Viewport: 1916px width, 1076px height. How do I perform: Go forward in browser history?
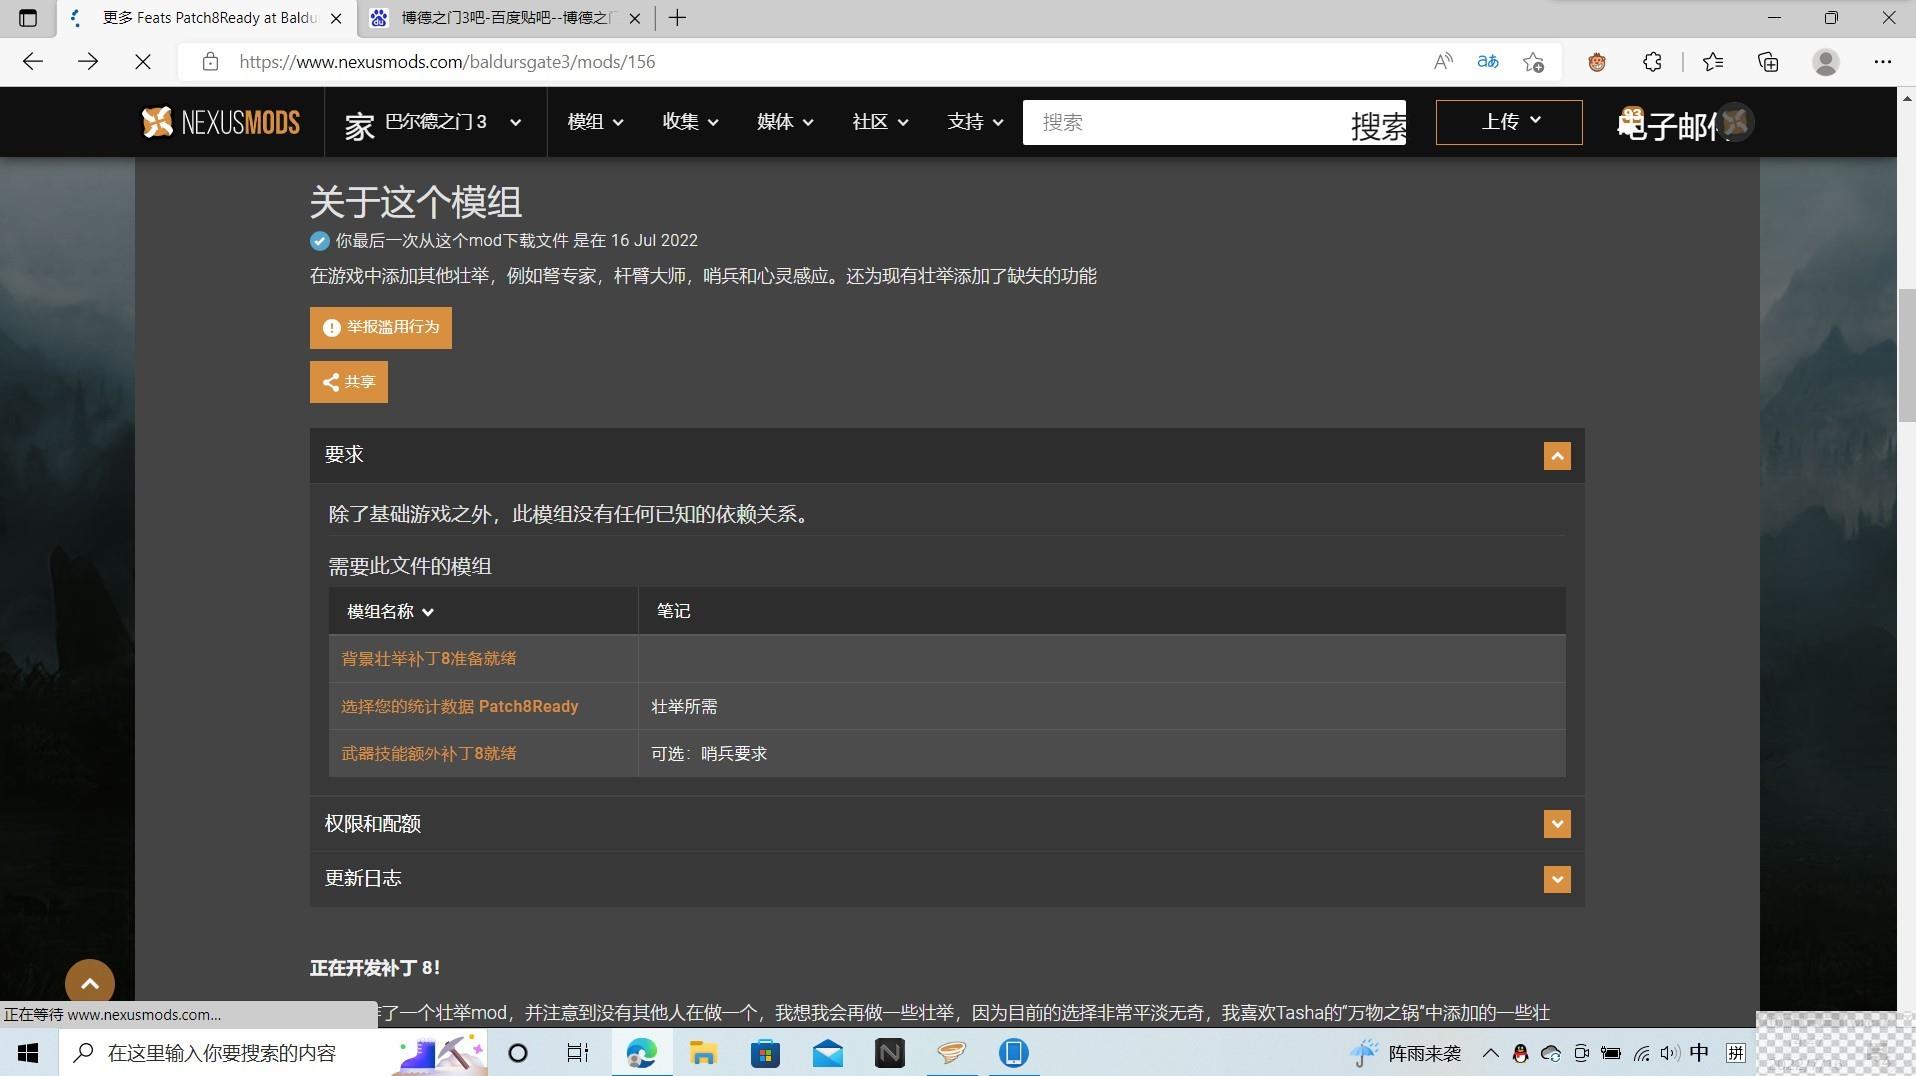point(88,62)
